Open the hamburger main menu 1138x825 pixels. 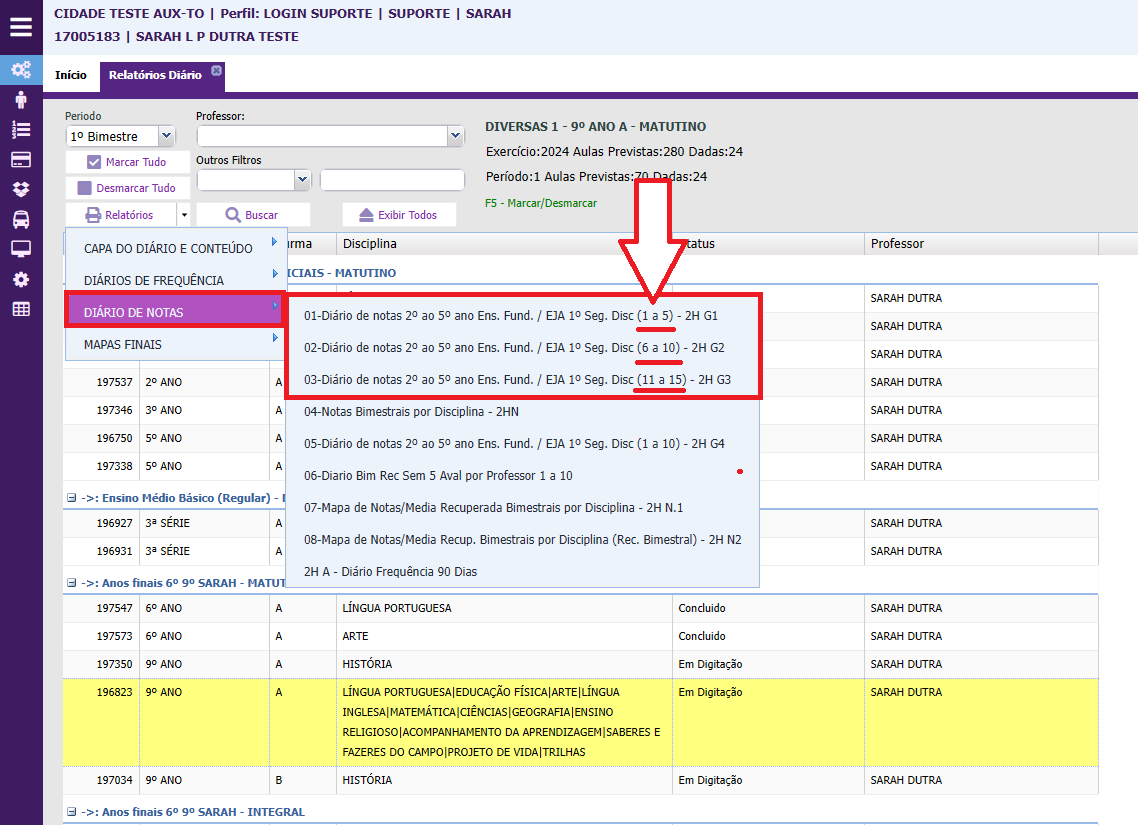(21, 26)
